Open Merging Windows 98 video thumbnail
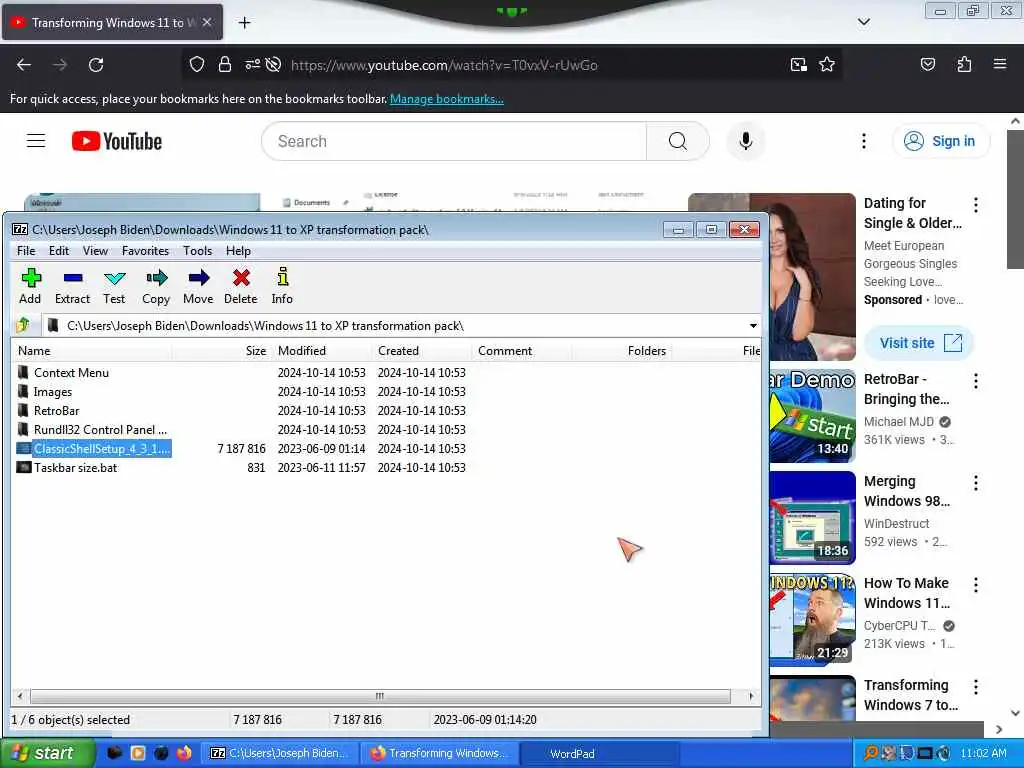The image size is (1024, 768). [x=812, y=517]
